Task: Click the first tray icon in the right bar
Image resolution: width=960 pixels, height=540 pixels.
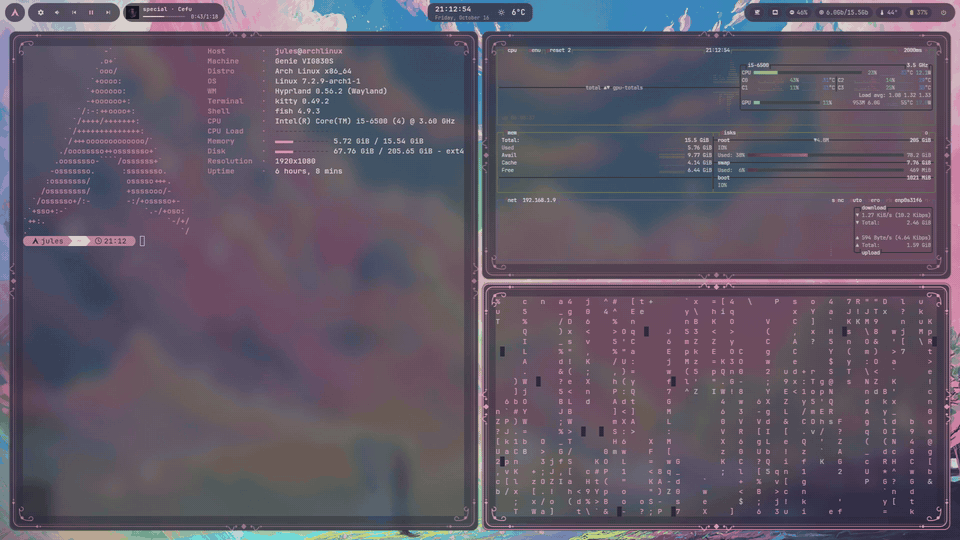Action: [x=757, y=12]
